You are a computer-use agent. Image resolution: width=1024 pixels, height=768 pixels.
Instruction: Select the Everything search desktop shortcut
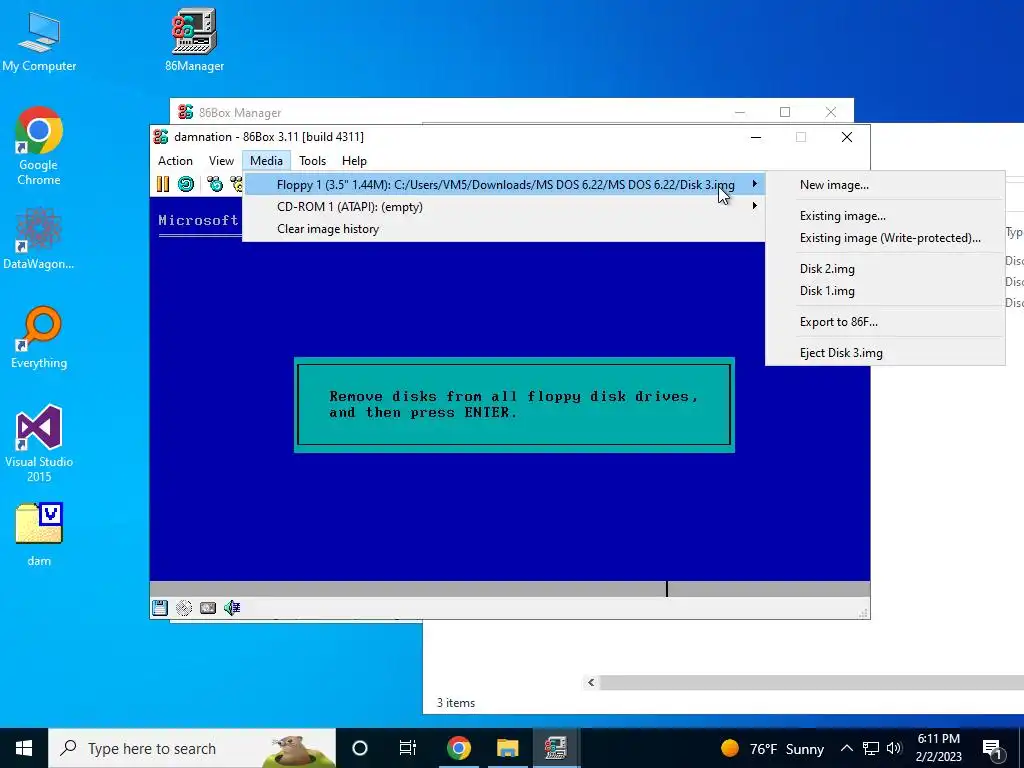[x=39, y=338]
